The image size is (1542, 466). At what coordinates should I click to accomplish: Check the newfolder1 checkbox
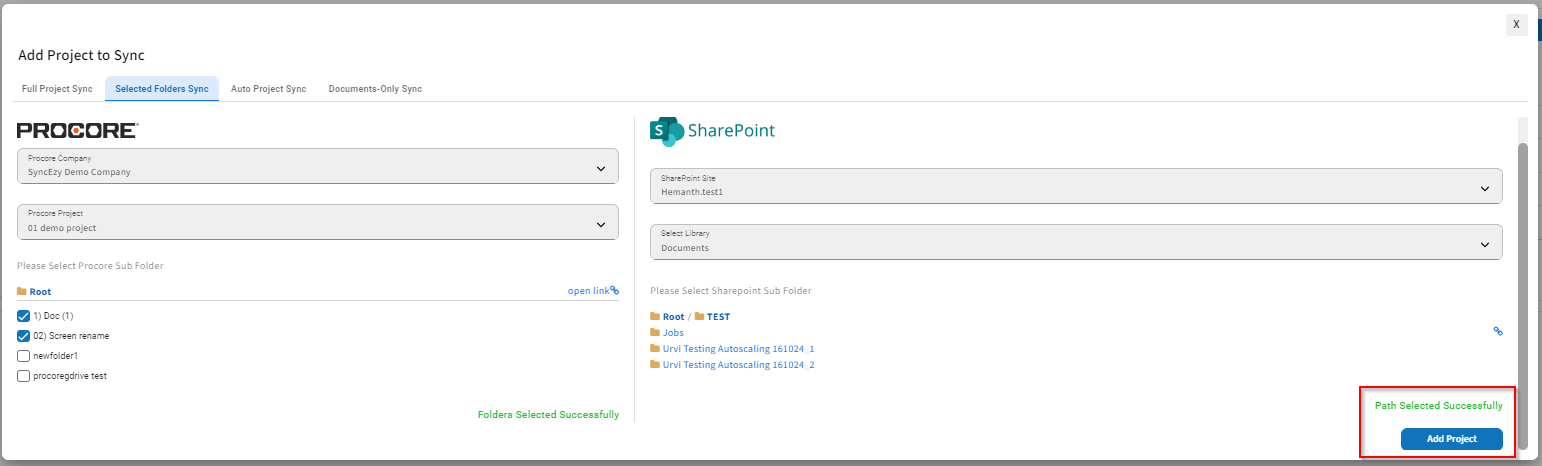pyautogui.click(x=24, y=356)
